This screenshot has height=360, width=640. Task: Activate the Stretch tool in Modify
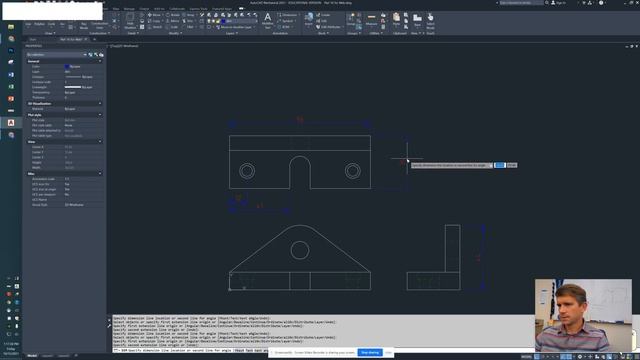(155, 27)
